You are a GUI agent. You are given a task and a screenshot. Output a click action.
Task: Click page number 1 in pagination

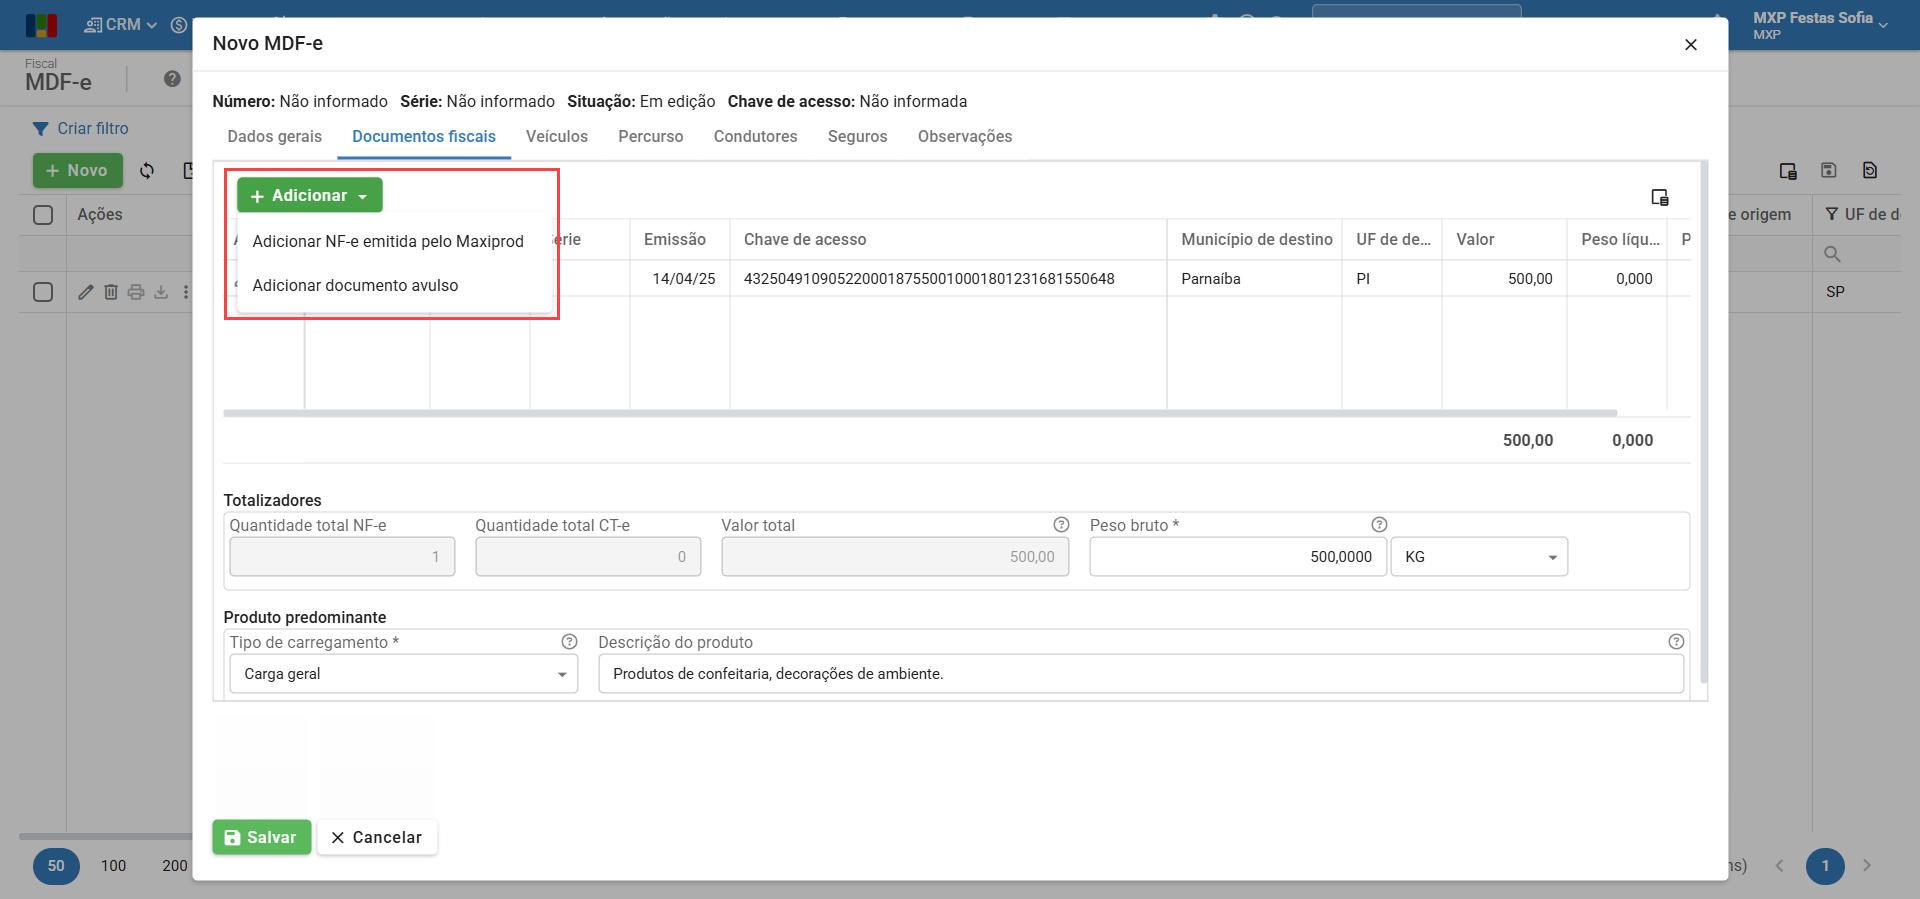[x=1825, y=866]
